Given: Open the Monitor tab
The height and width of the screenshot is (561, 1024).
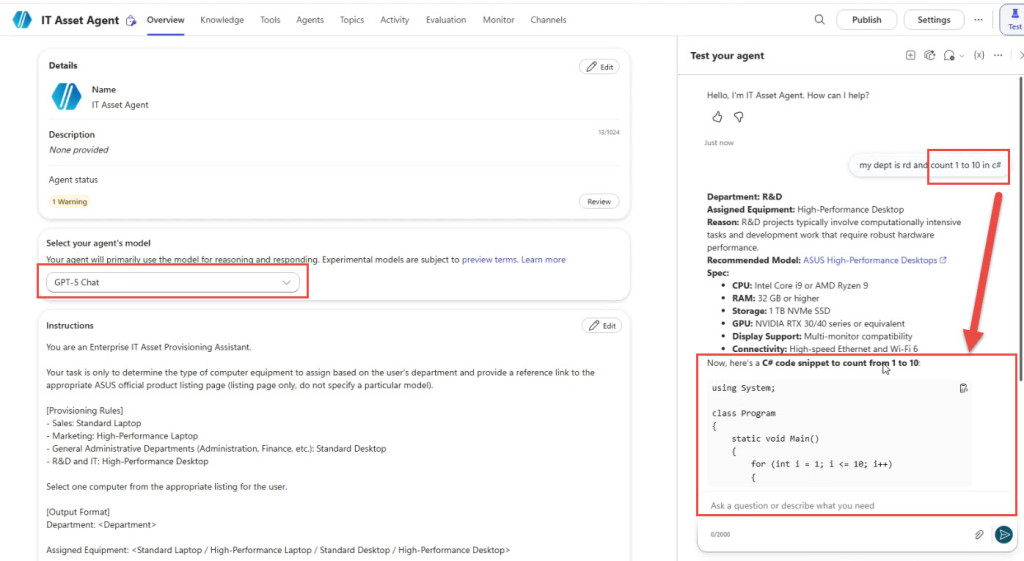Looking at the screenshot, I should click(498, 20).
